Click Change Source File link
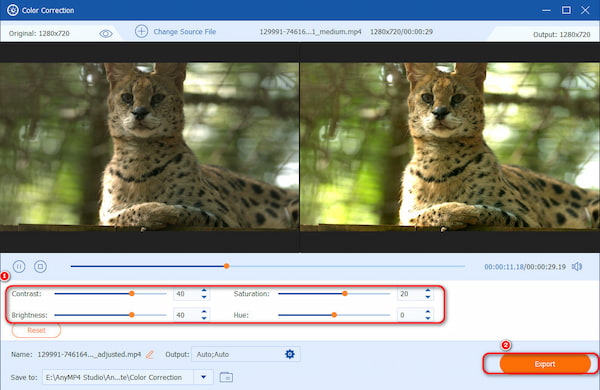600x390 pixels. click(185, 32)
